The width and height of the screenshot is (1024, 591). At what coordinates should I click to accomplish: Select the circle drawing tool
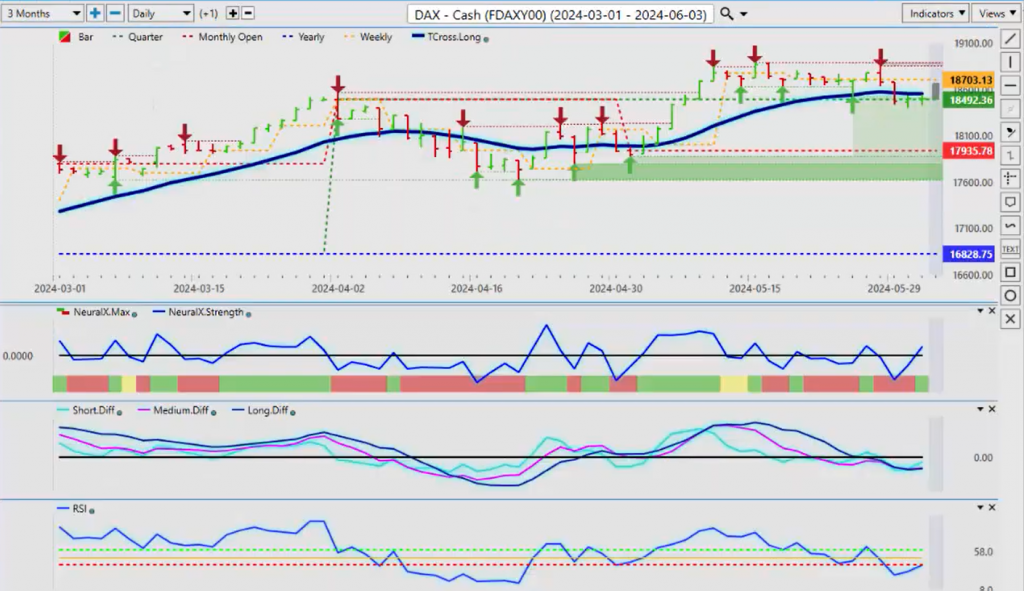[1009, 295]
